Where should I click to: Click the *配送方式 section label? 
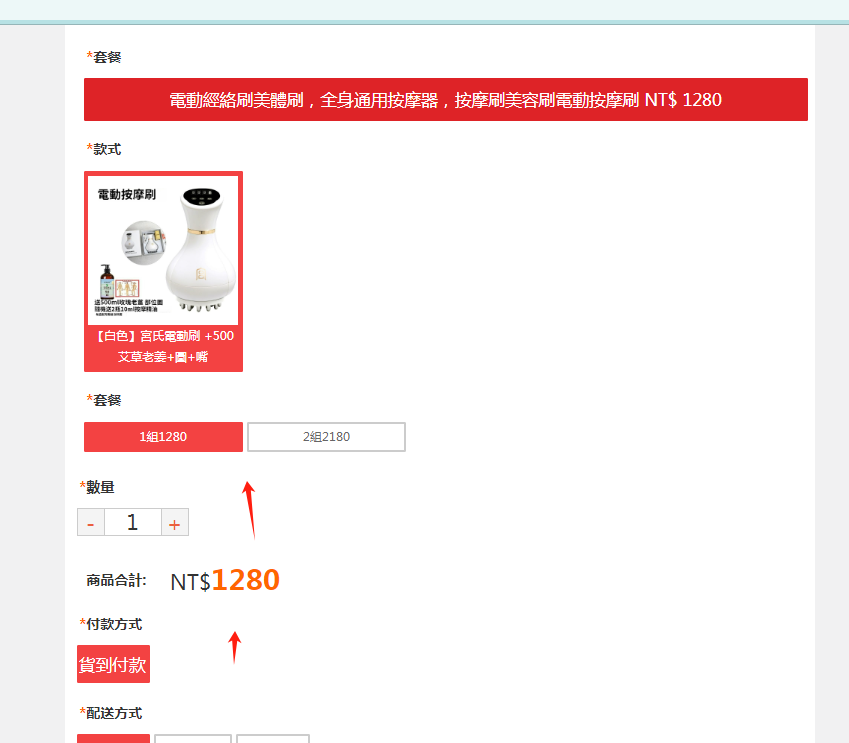(110, 713)
